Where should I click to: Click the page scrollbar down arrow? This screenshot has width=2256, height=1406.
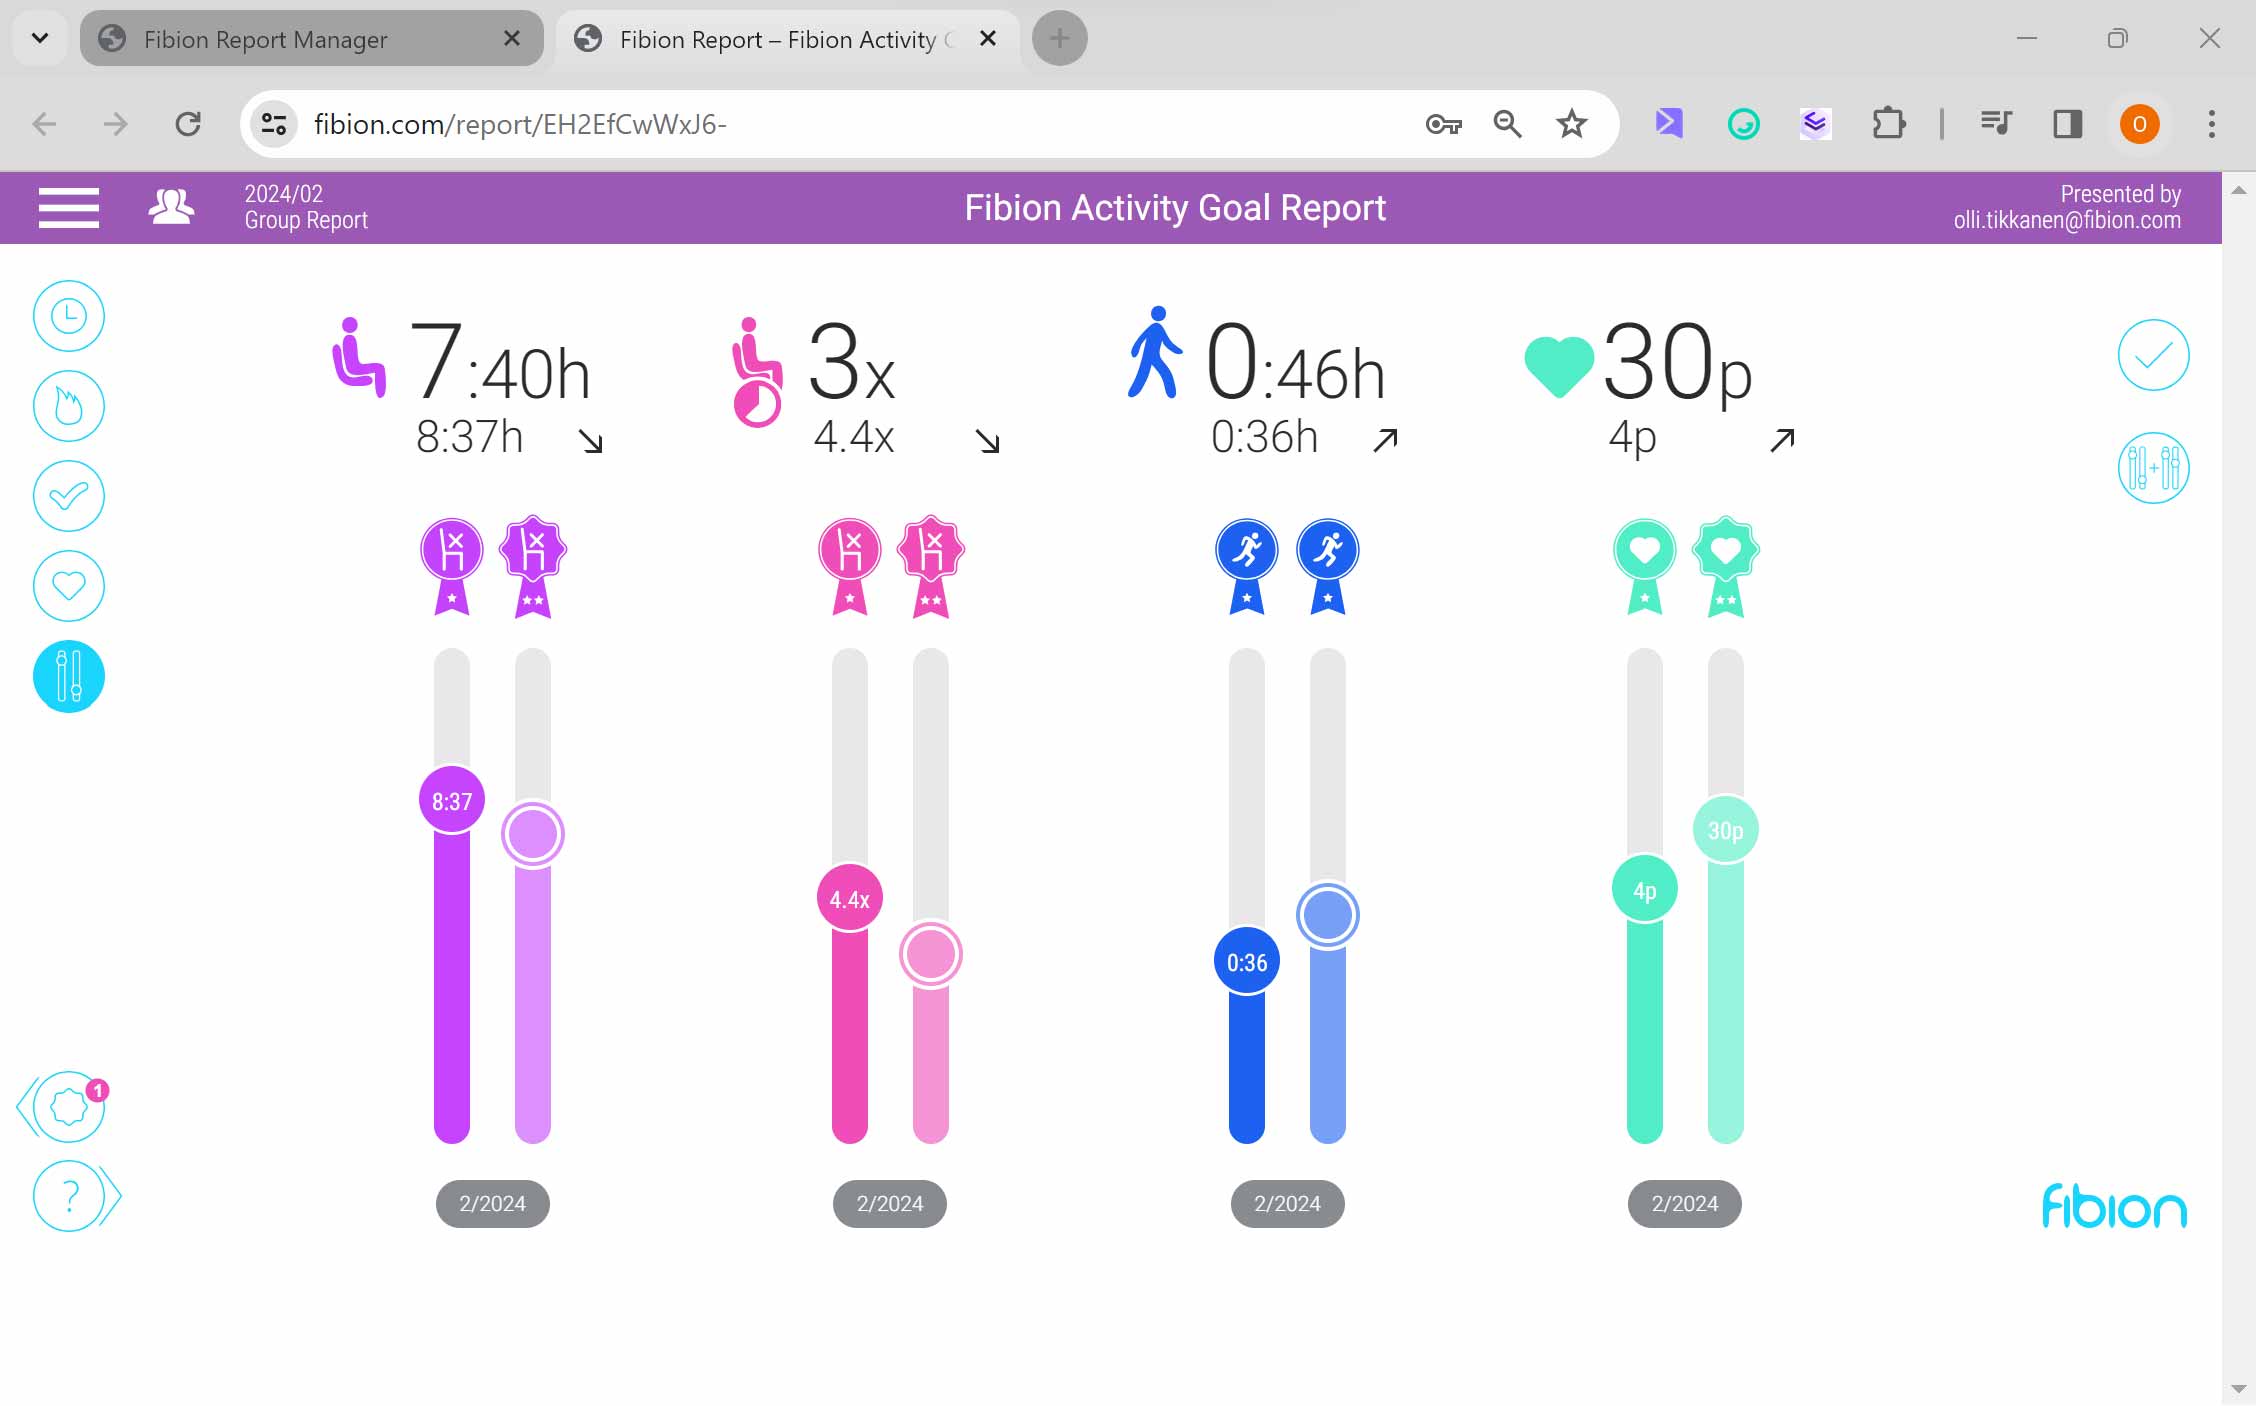tap(2239, 1389)
